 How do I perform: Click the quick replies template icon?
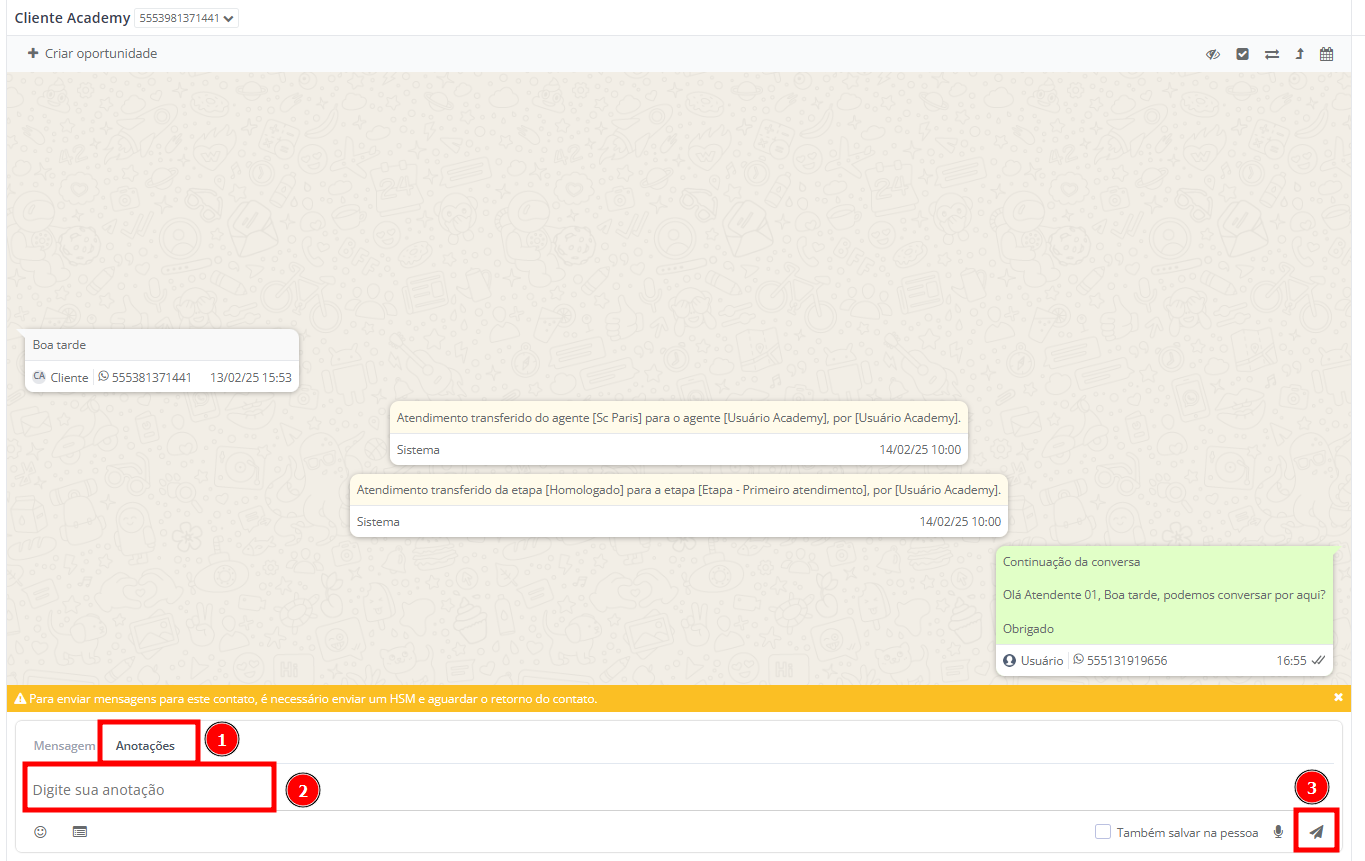tap(80, 831)
